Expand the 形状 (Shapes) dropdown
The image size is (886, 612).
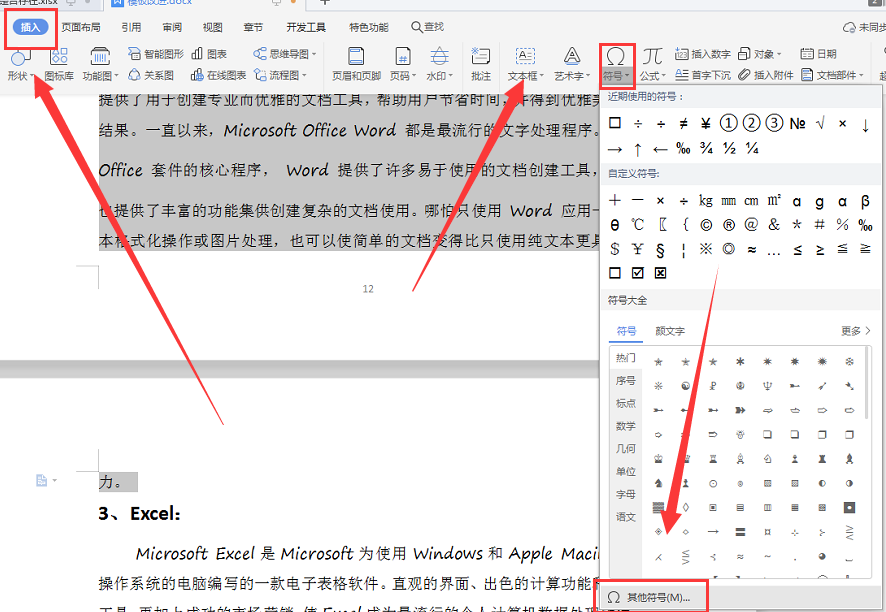pyautogui.click(x=20, y=76)
